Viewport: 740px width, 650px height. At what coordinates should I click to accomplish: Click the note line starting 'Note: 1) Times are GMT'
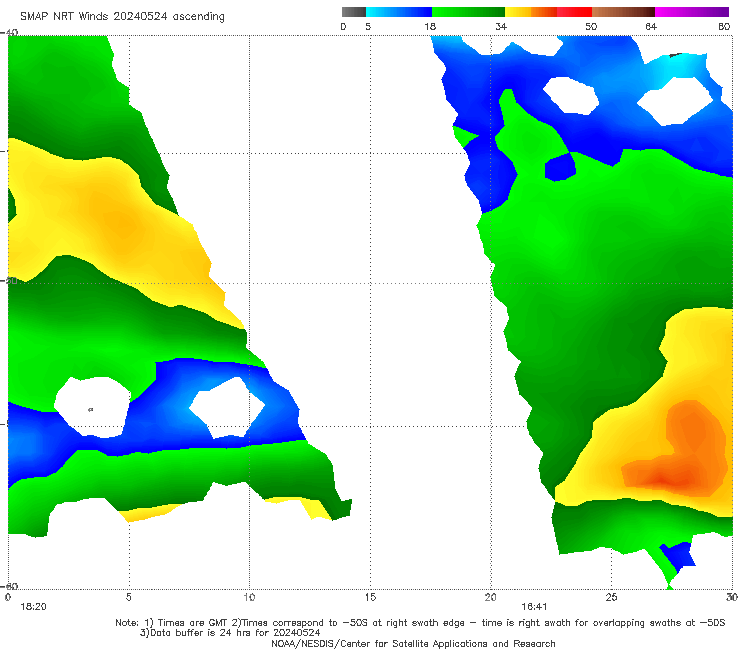(420, 623)
